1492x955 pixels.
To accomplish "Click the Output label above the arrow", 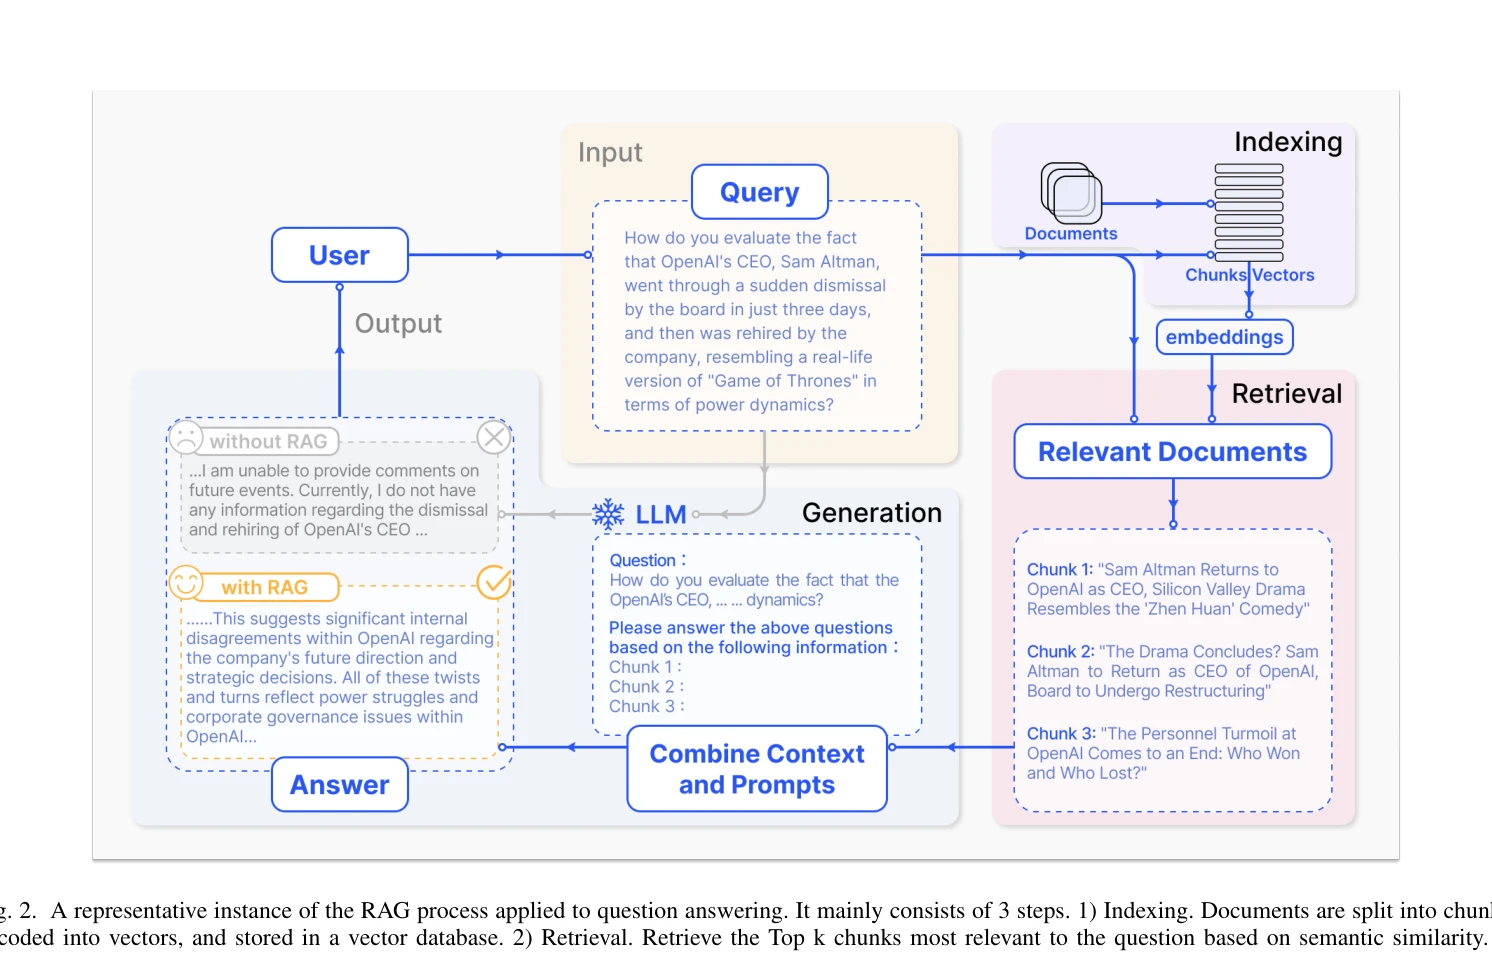I will [x=398, y=324].
